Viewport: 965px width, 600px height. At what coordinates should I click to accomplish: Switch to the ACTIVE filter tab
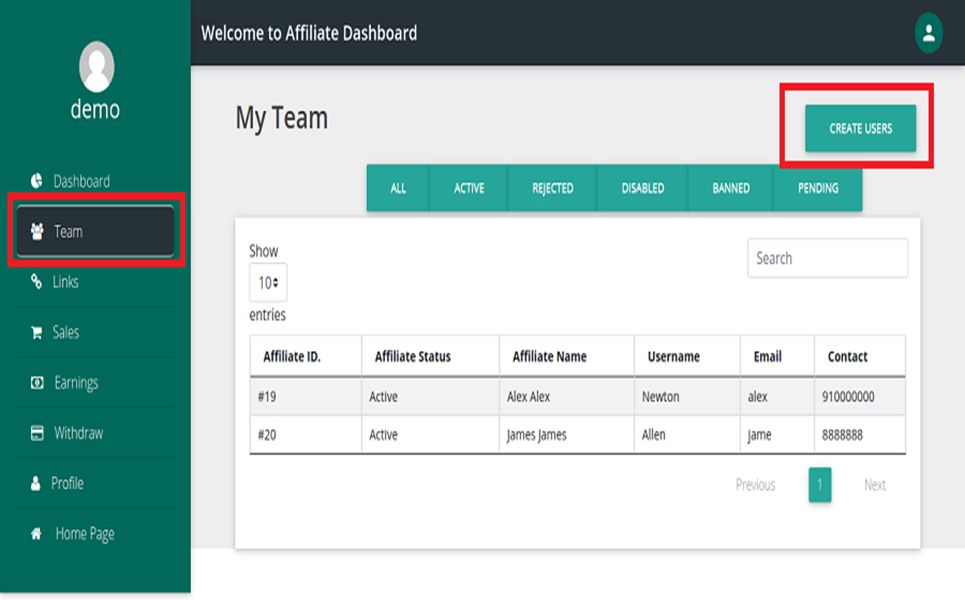469,188
